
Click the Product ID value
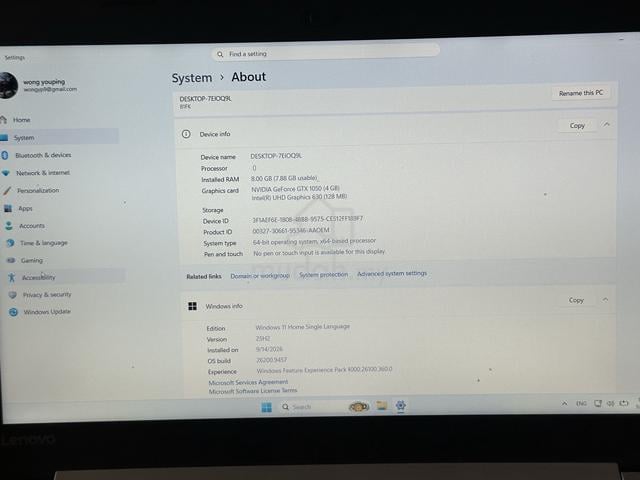pyautogui.click(x=291, y=231)
